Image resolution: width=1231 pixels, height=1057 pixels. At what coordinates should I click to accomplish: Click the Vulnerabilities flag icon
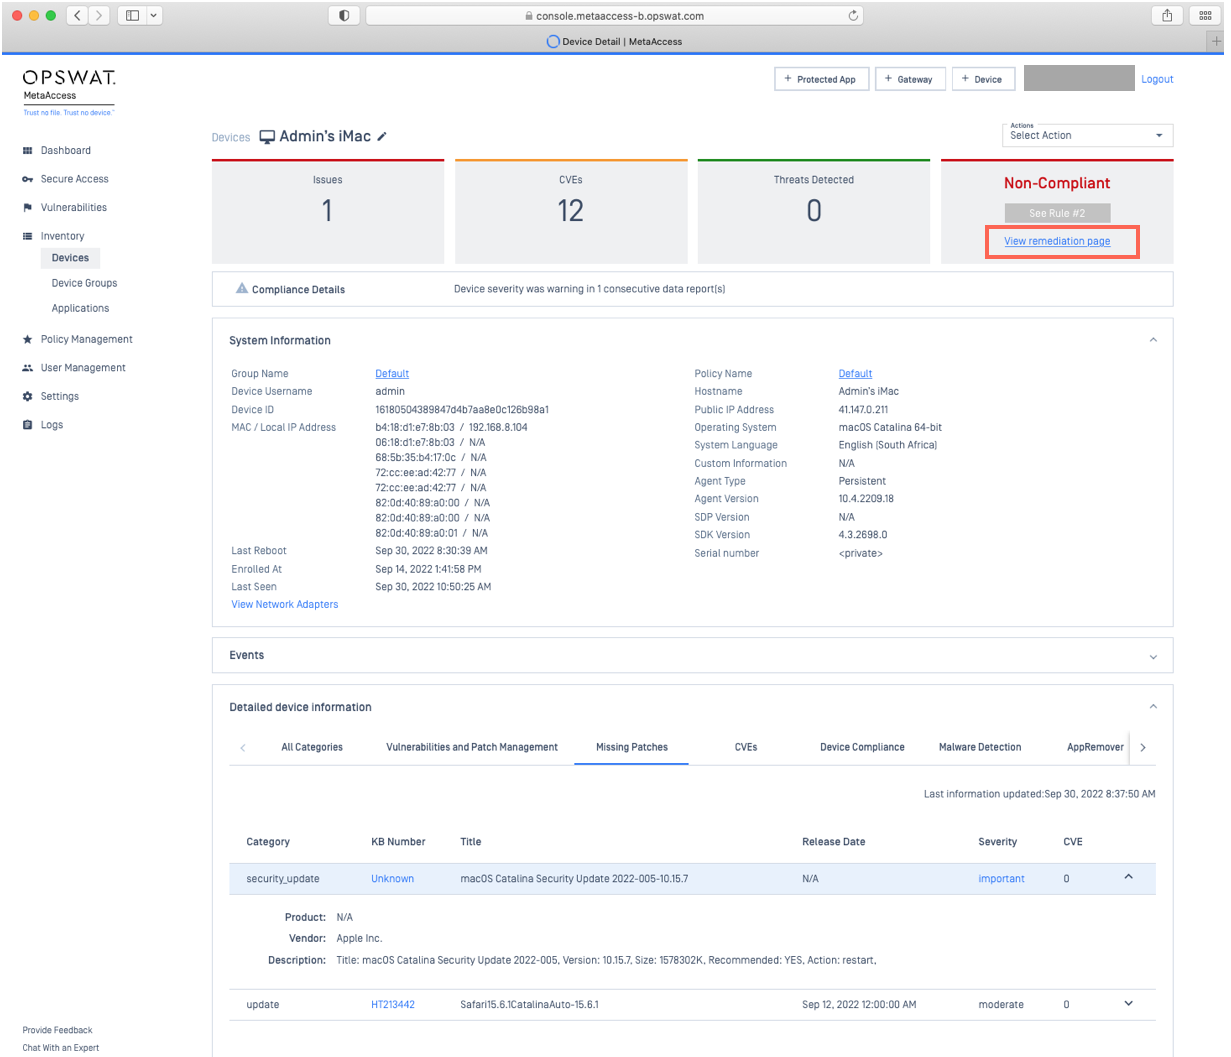[x=27, y=208]
